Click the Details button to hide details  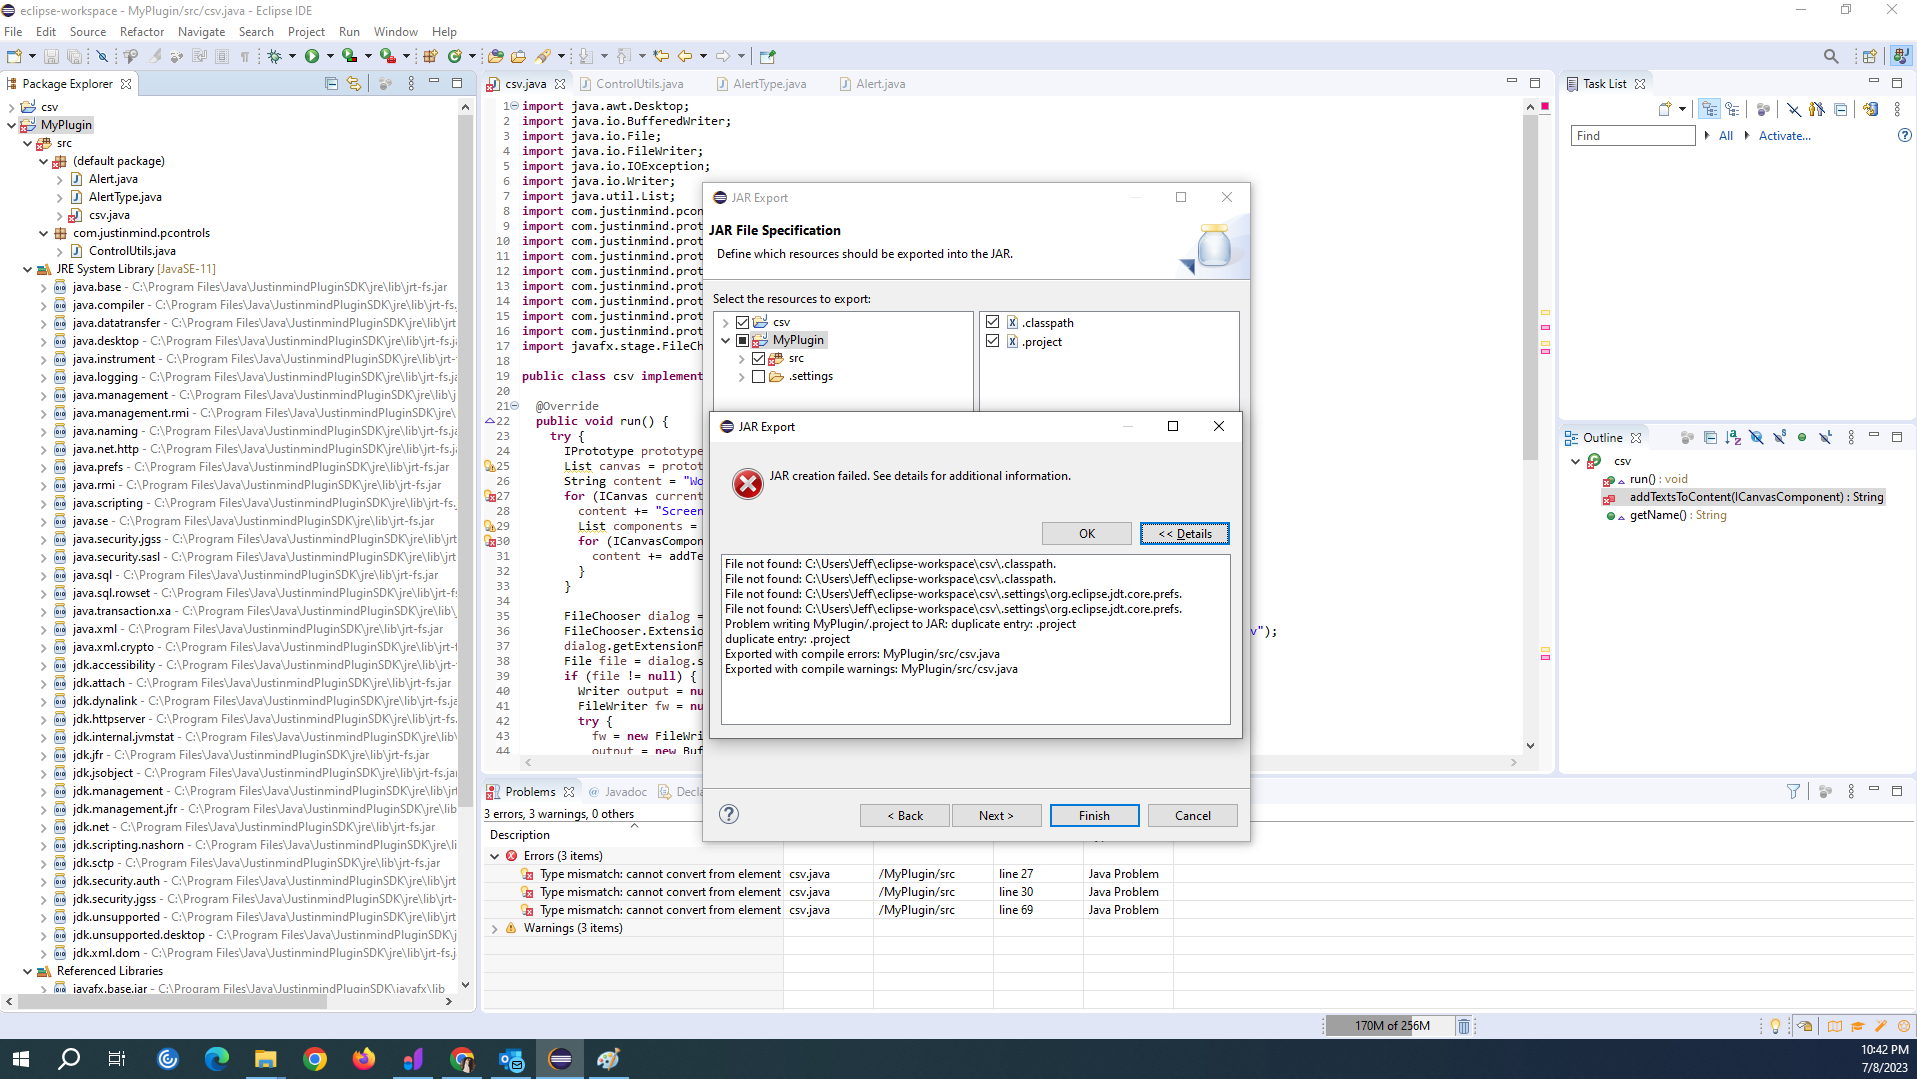pos(1184,534)
